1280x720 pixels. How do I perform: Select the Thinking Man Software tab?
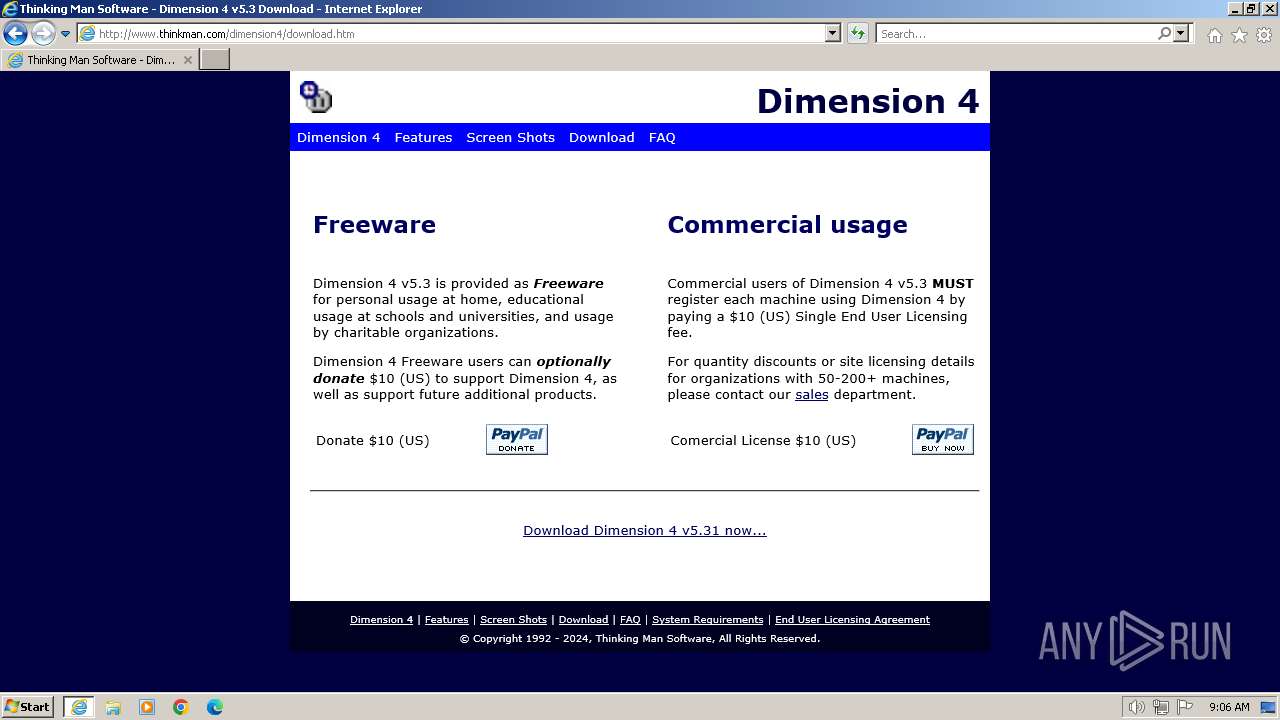(x=100, y=60)
